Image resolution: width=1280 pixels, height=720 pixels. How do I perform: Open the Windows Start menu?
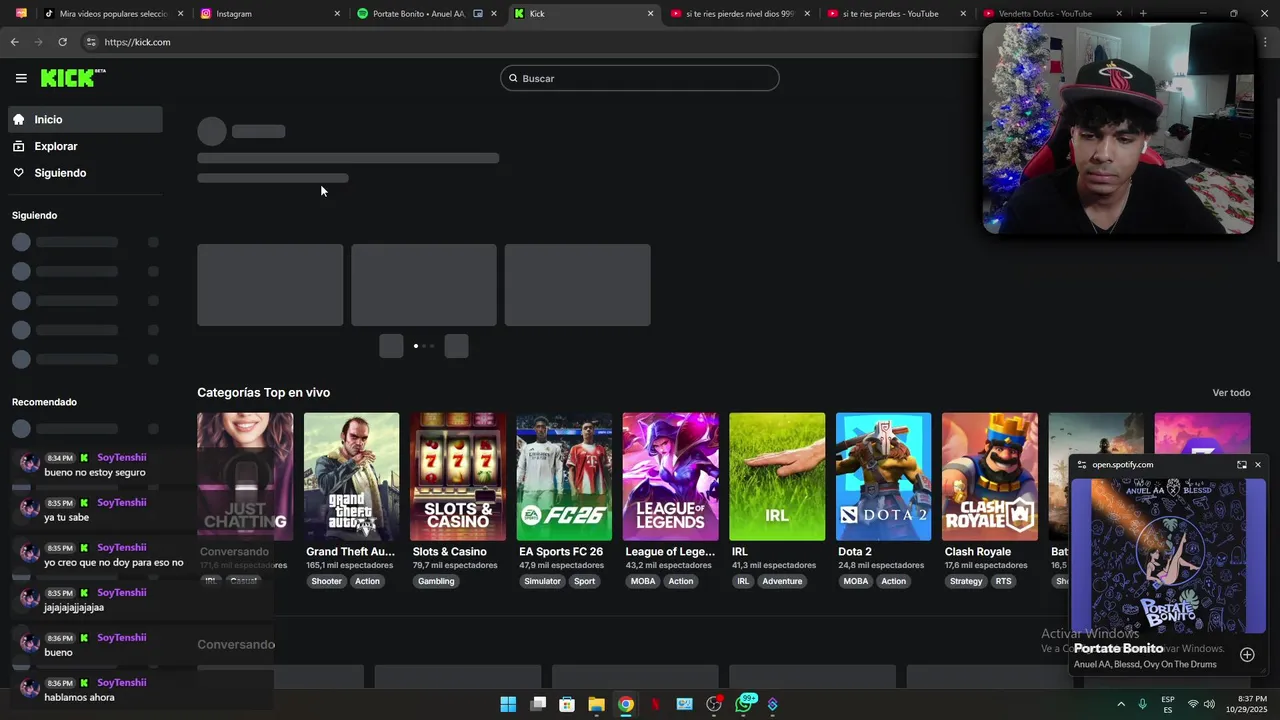(x=508, y=704)
